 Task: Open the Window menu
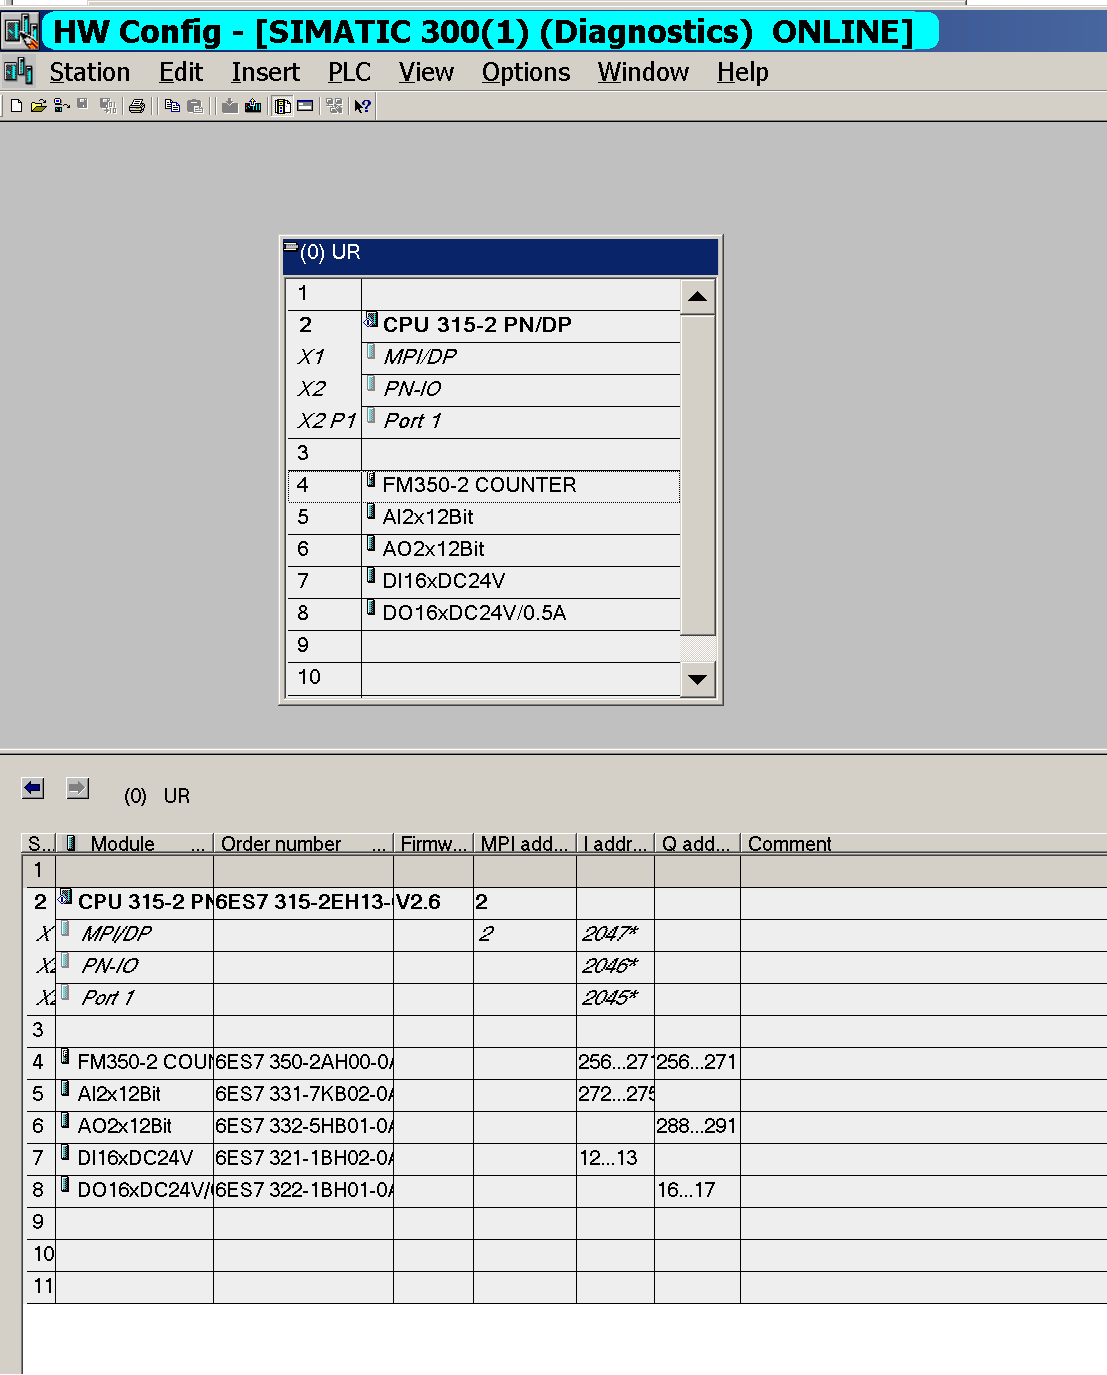click(x=643, y=72)
